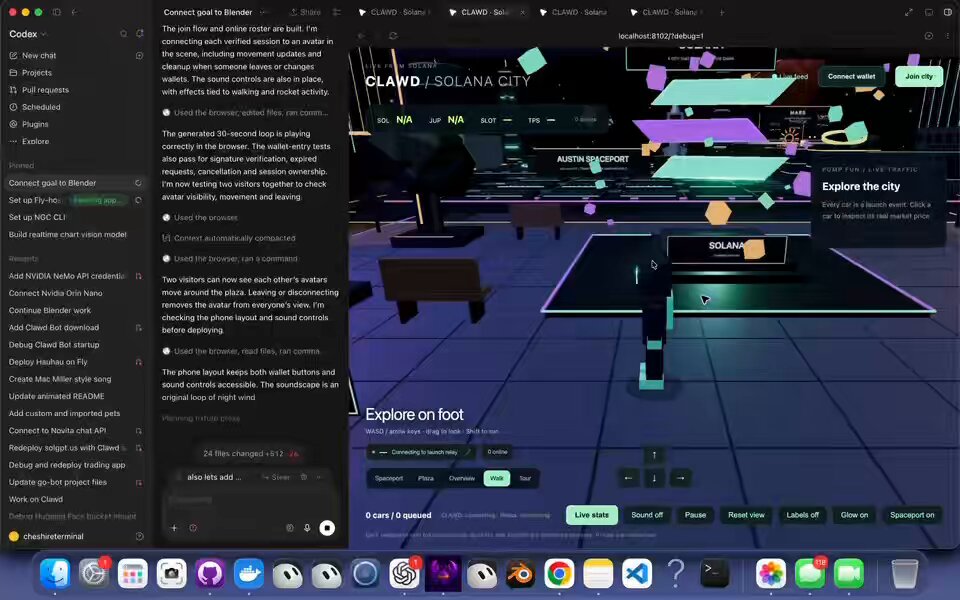
Task: Click the left arrow movement button
Action: (x=628, y=478)
